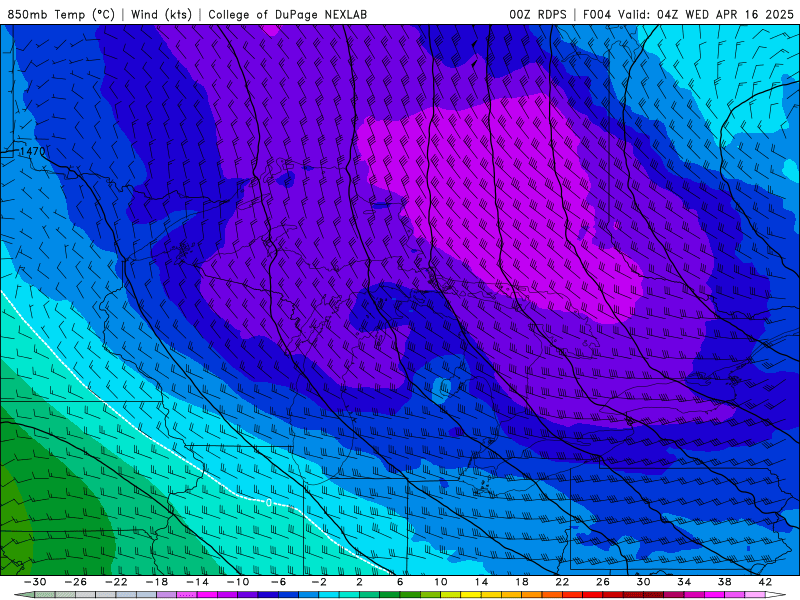Click the '-2' colorbar label
The height and width of the screenshot is (600, 800).
[x=319, y=582]
